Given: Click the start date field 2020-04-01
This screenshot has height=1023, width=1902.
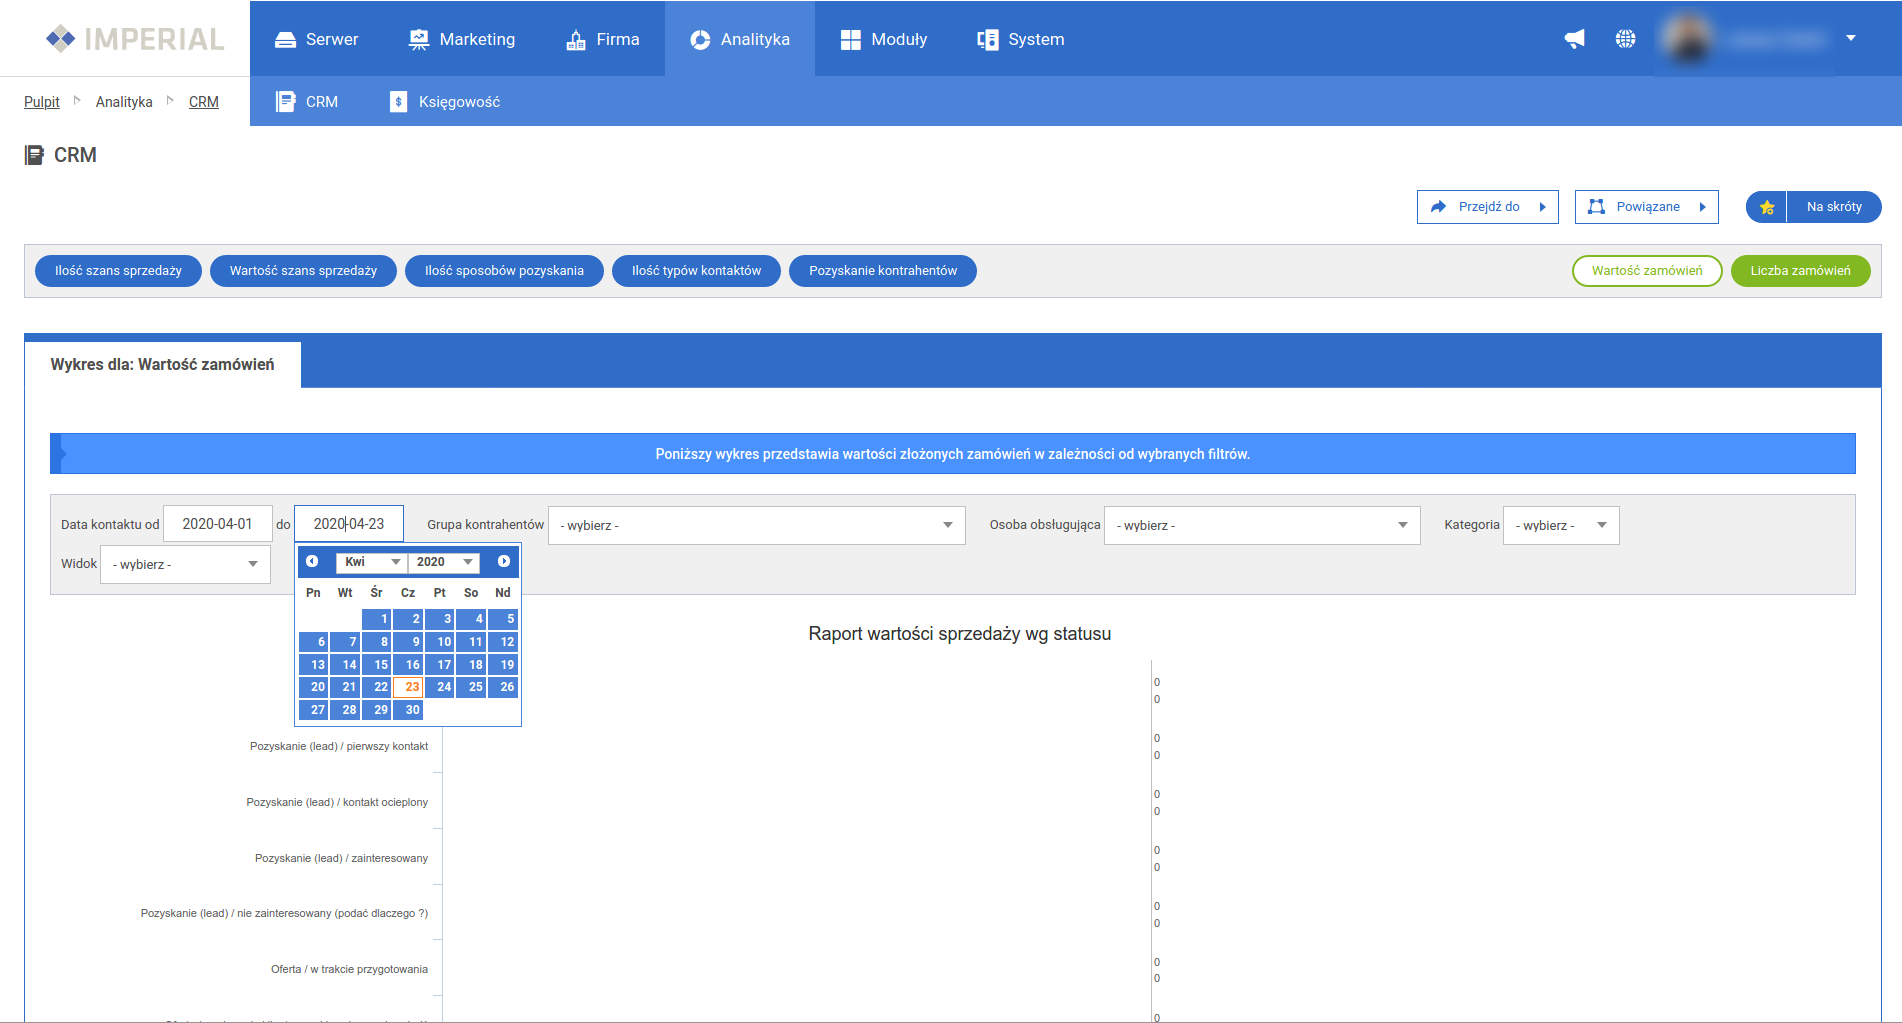Looking at the screenshot, I should coord(217,524).
